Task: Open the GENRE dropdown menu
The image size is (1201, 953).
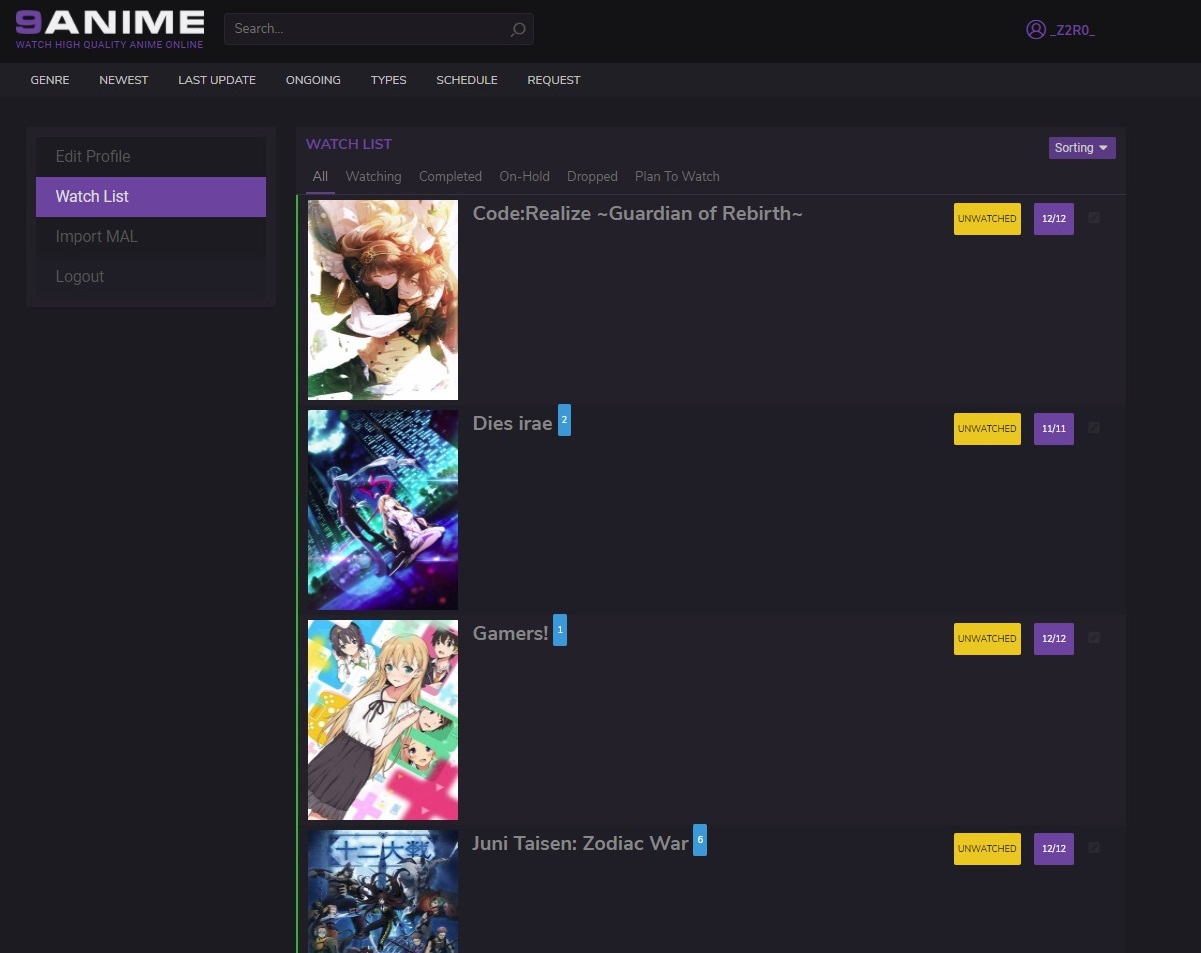Action: click(49, 80)
